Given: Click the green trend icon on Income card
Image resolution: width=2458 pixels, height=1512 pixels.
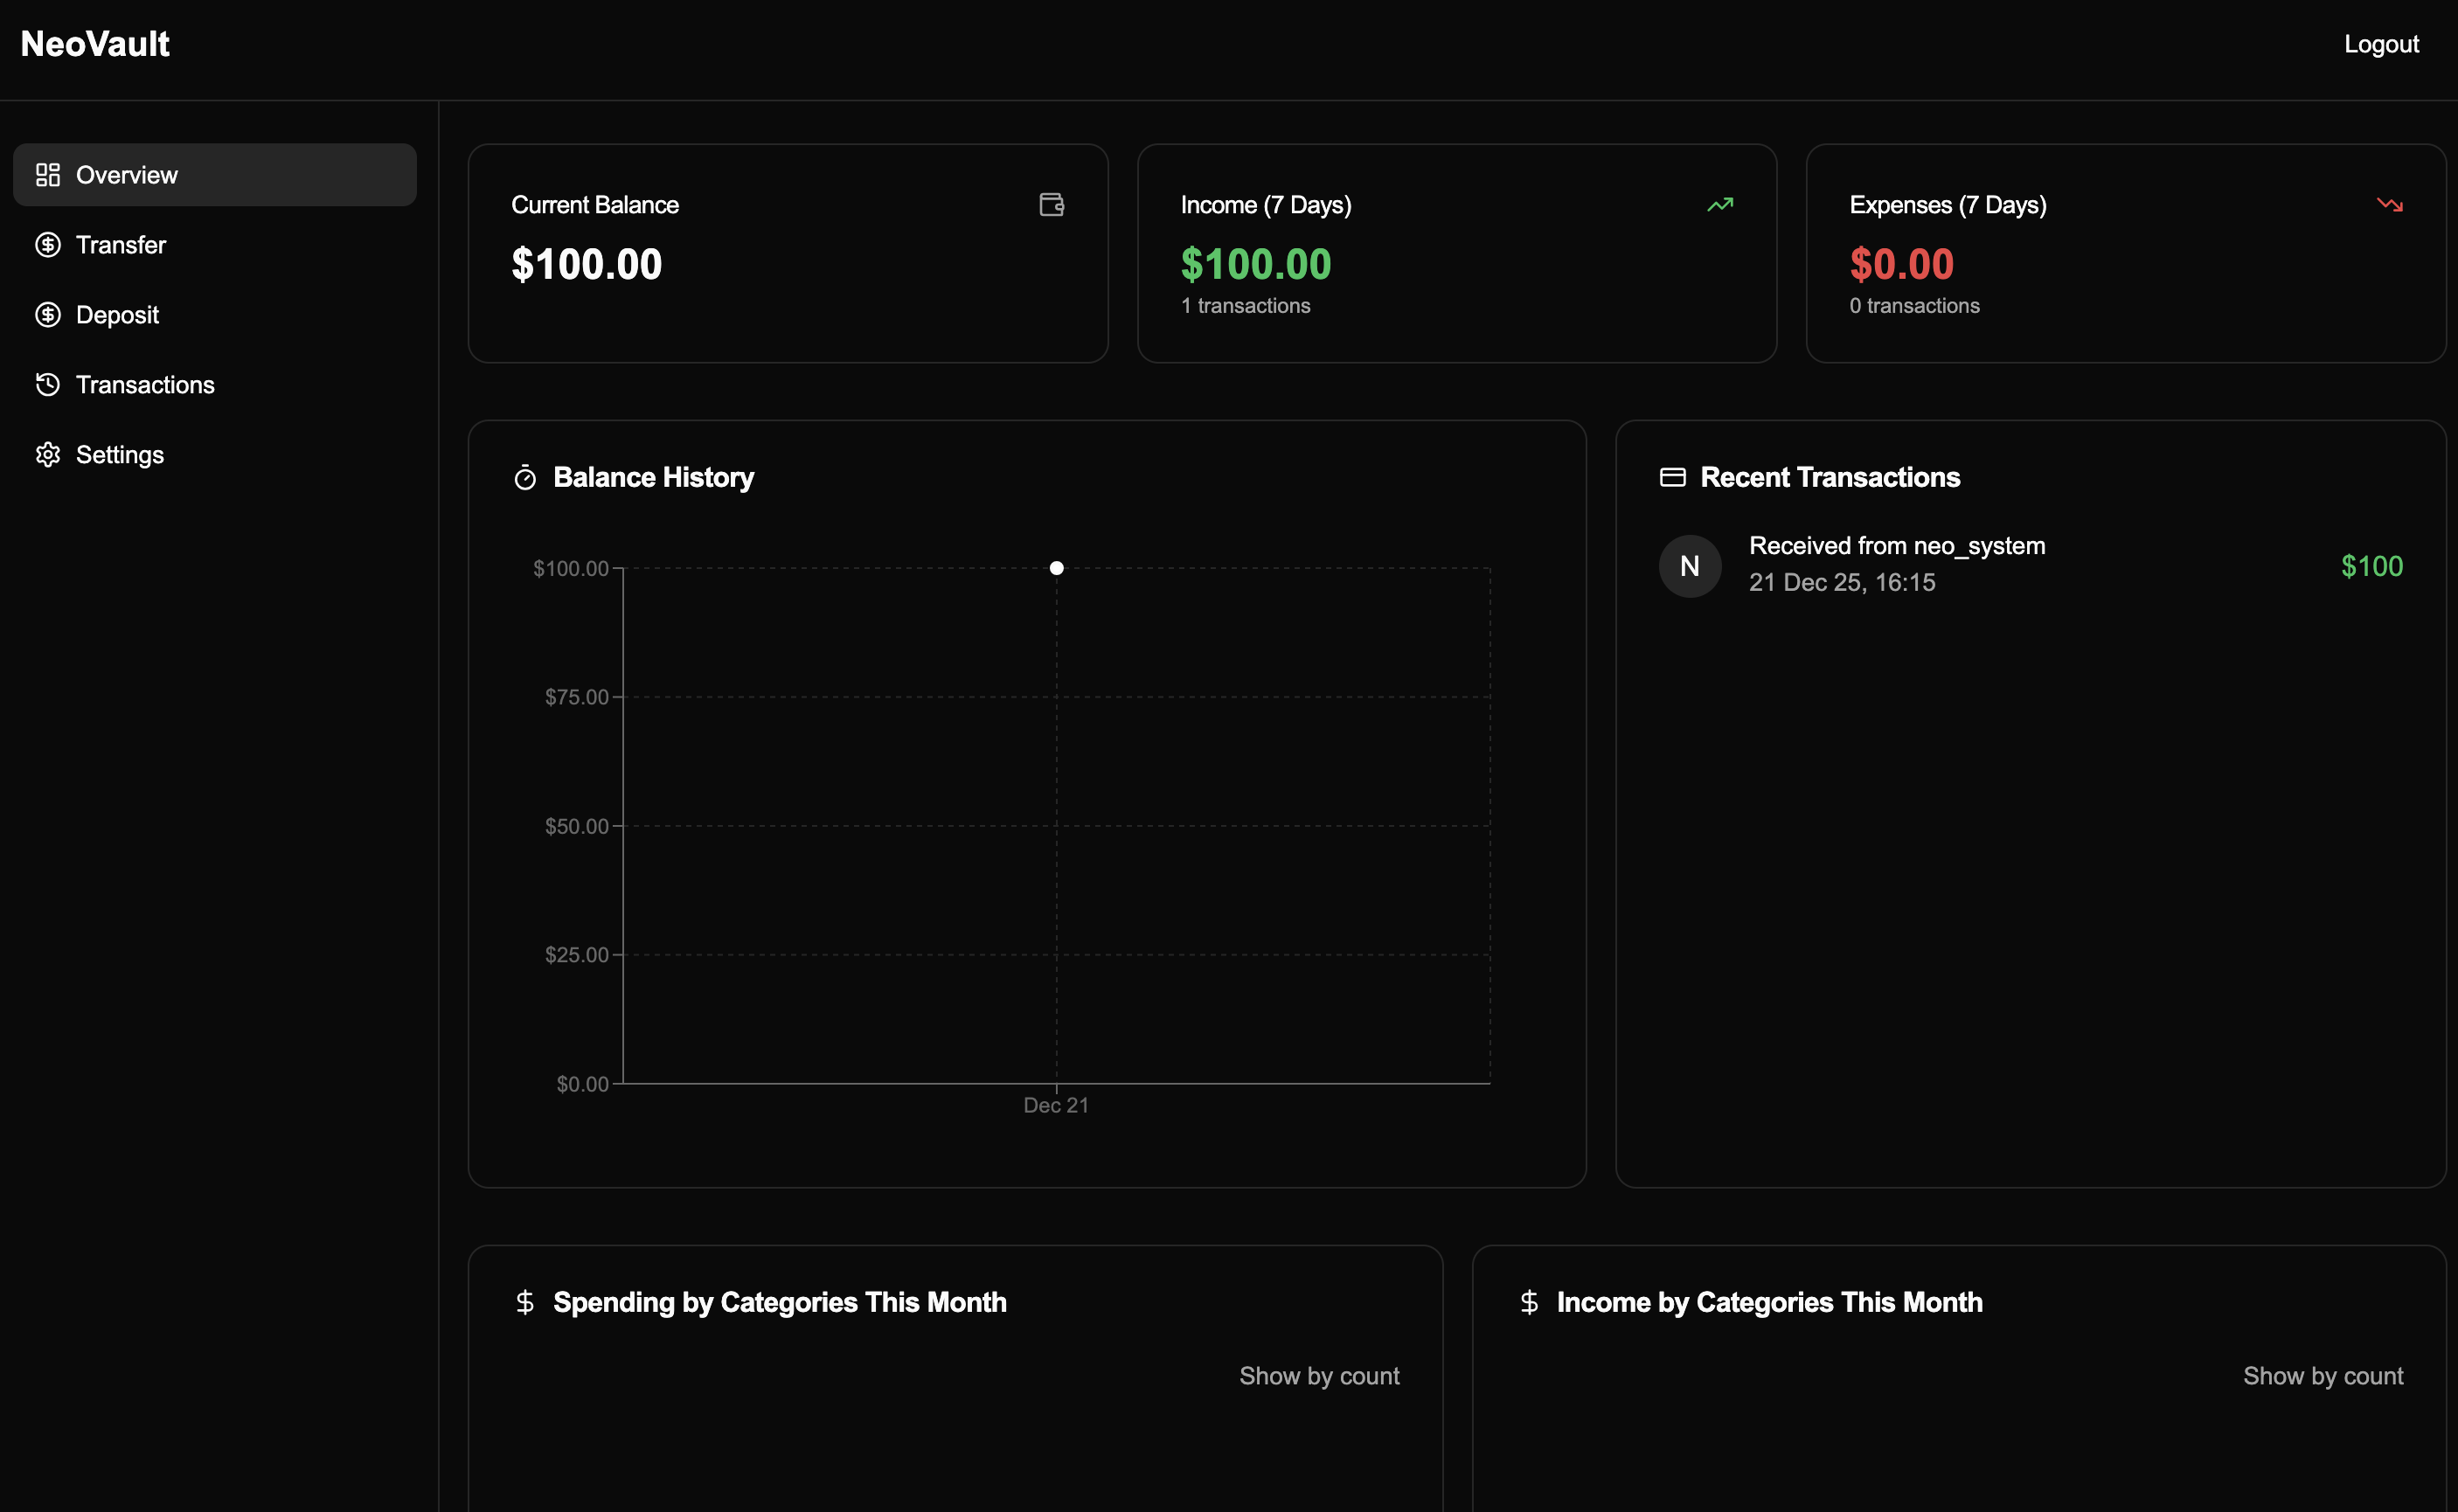Looking at the screenshot, I should (x=1721, y=204).
